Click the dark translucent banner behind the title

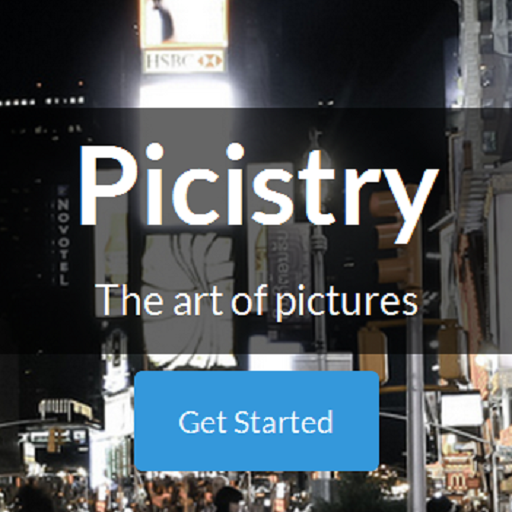pos(256,231)
